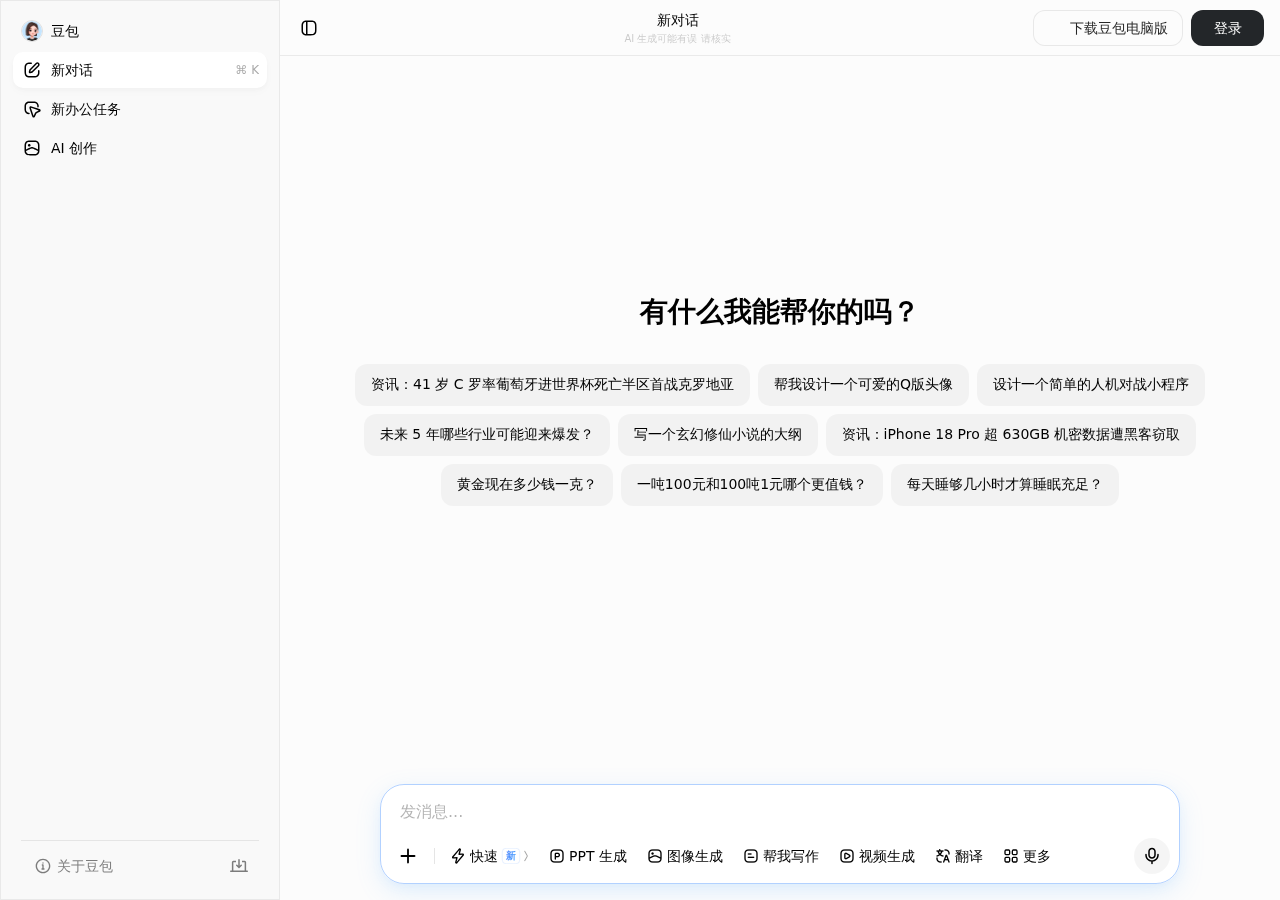Click the 豆包 name label in sidebar
This screenshot has height=900, width=1280.
pyautogui.click(x=65, y=31)
